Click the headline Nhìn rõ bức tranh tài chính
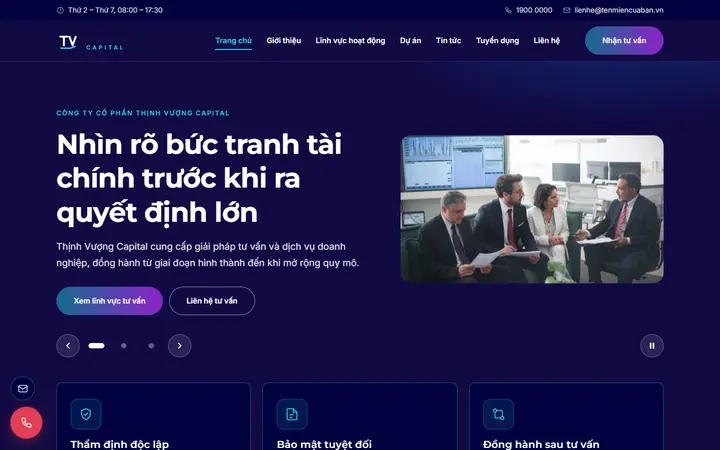 click(199, 178)
